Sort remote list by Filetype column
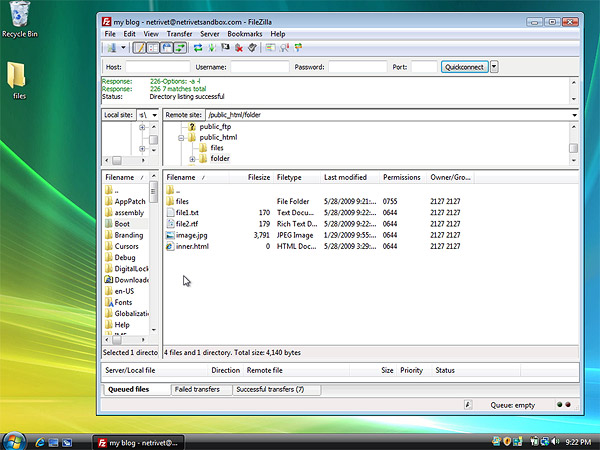The height and width of the screenshot is (450, 600). [x=297, y=178]
